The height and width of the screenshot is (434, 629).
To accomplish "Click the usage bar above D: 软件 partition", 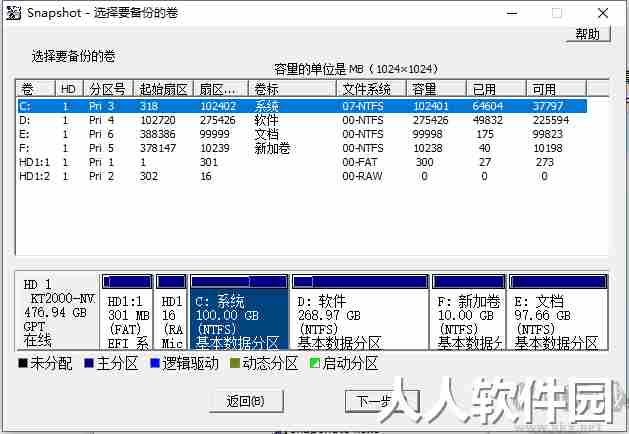I will [x=361, y=282].
